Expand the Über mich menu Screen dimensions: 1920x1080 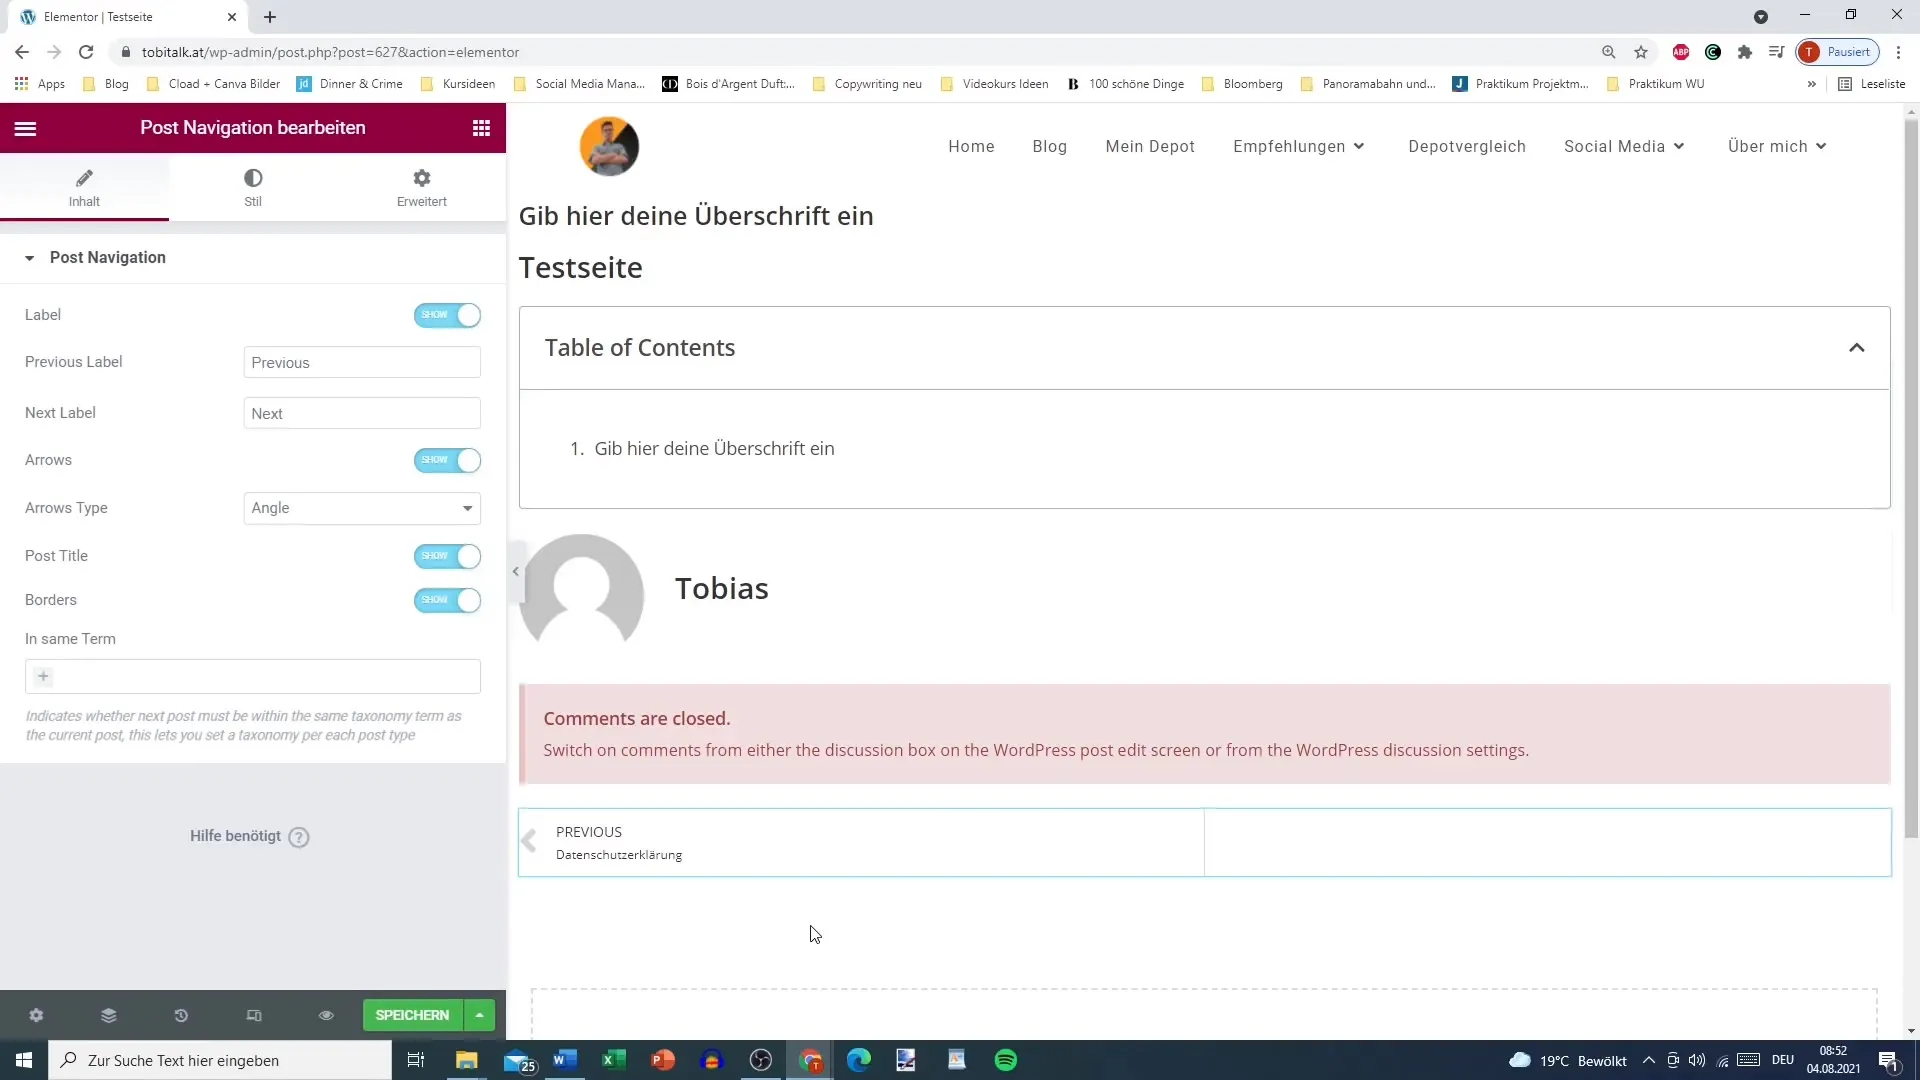[1777, 146]
